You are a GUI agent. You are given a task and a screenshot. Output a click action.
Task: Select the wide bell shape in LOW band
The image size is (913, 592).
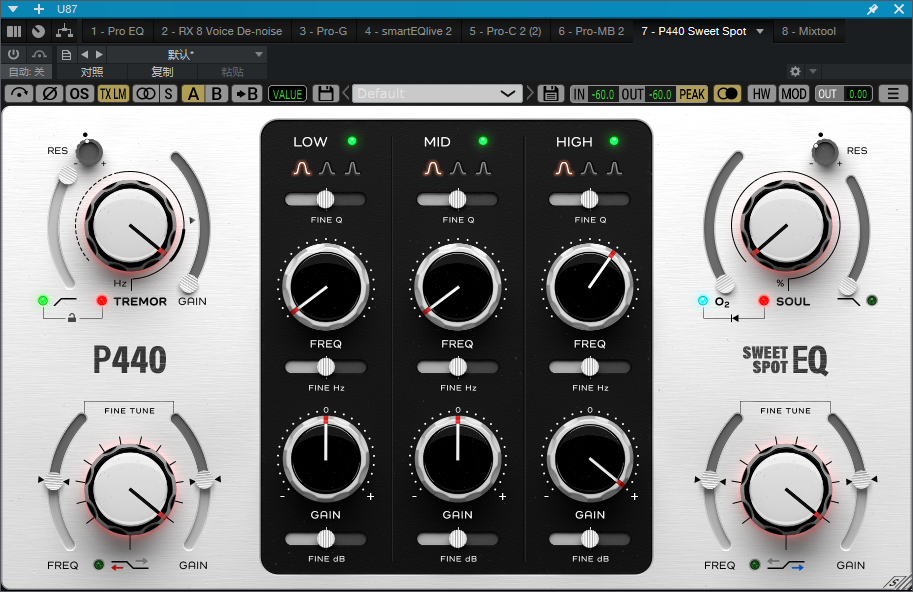[302, 168]
